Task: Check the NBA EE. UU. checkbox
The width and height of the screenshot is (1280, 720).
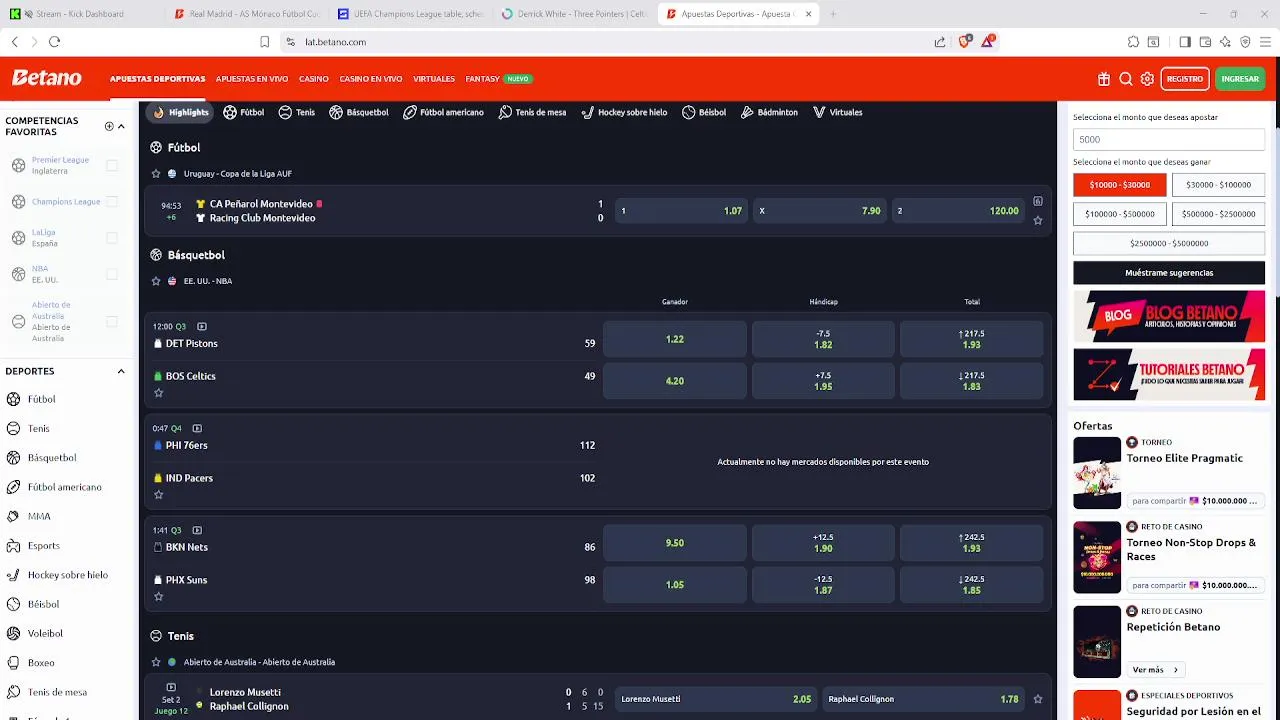Action: coord(112,274)
